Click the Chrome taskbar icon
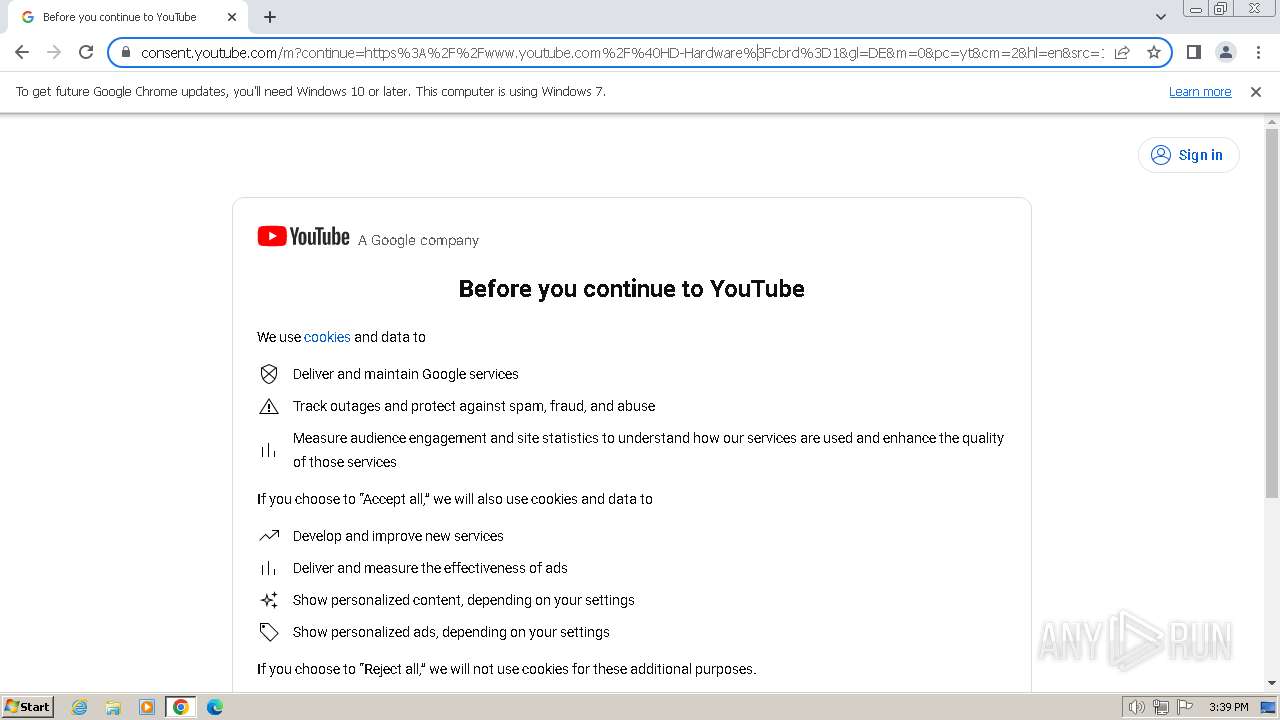 point(181,707)
